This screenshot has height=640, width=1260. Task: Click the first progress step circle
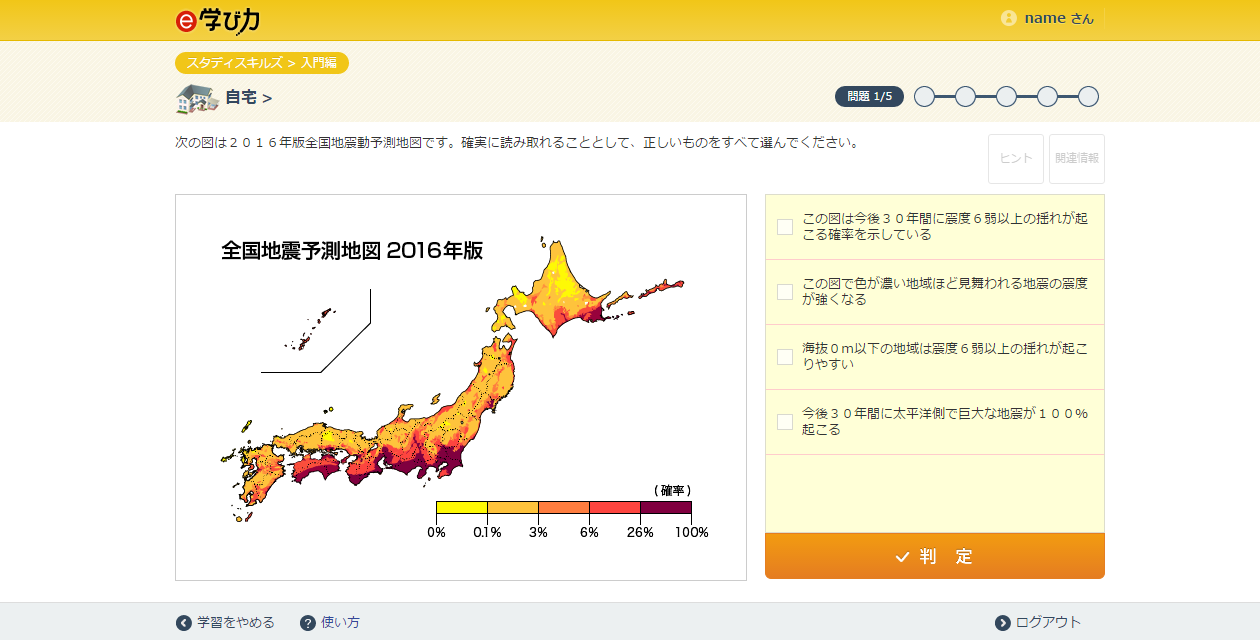click(924, 97)
